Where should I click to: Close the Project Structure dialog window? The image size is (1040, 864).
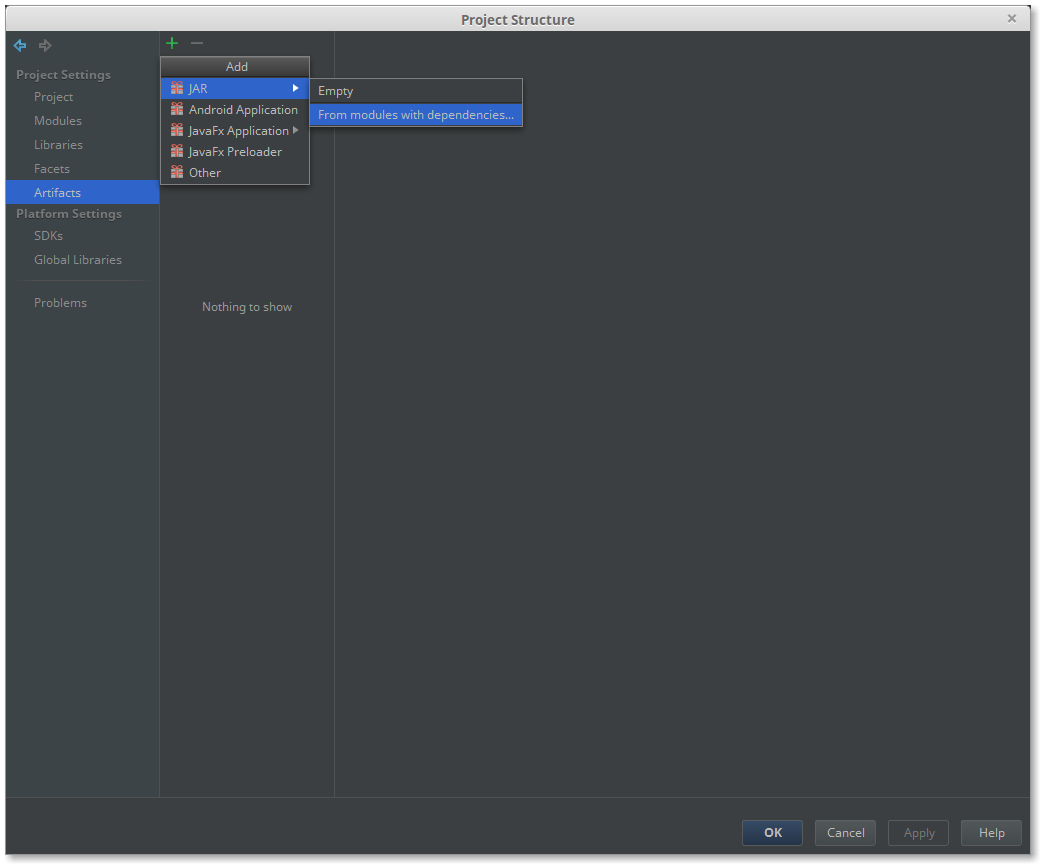click(x=1012, y=18)
